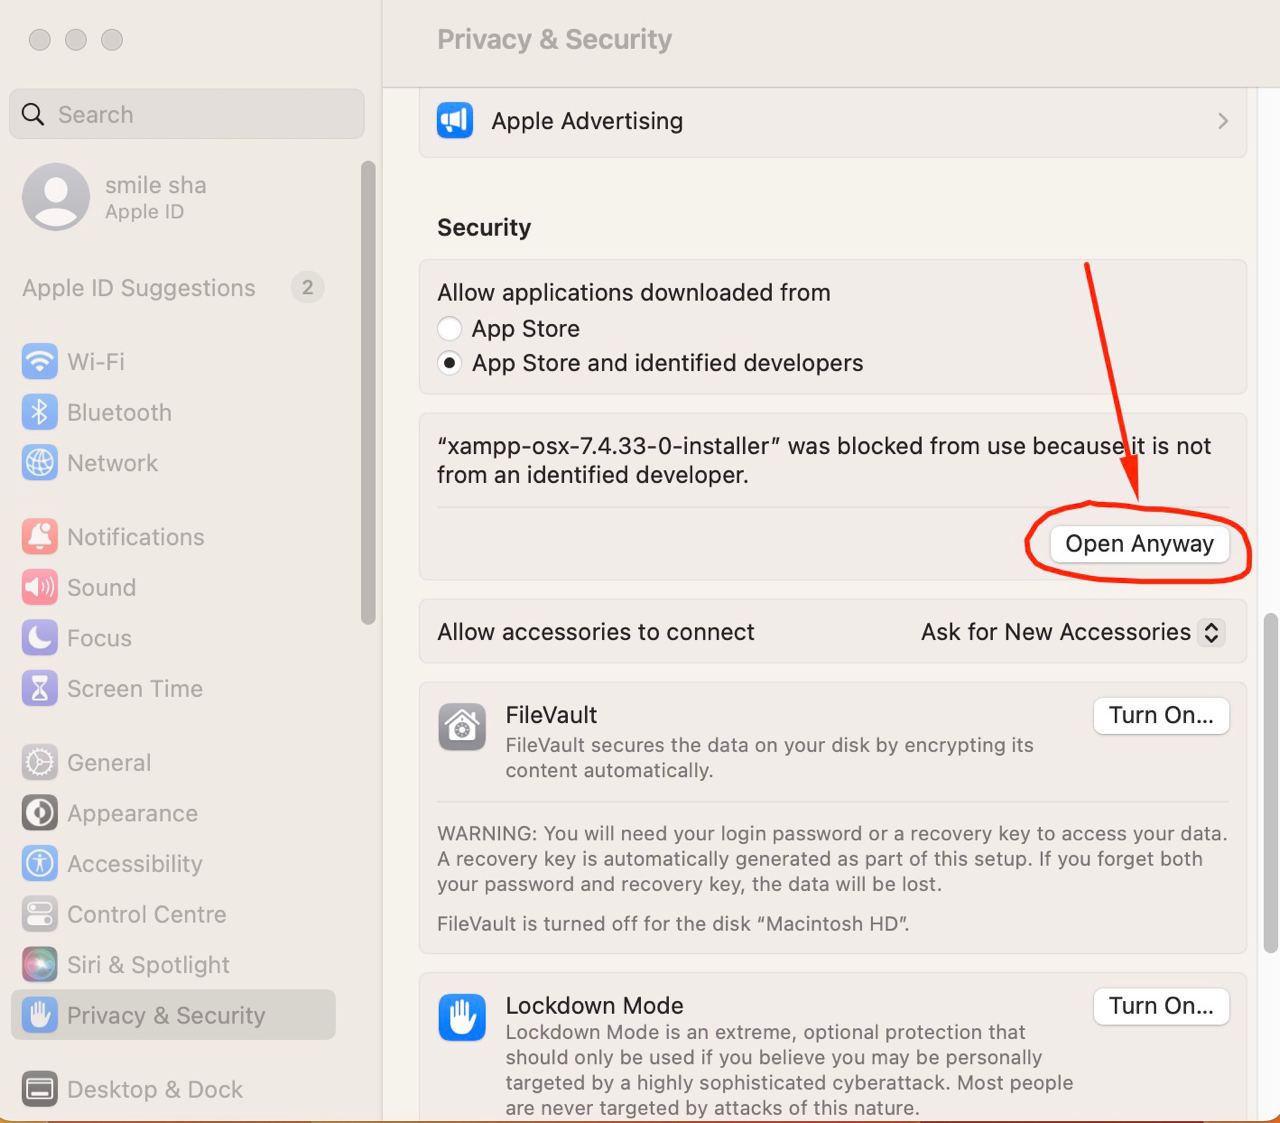
Task: Open the Screen Time pane
Action: point(173,688)
